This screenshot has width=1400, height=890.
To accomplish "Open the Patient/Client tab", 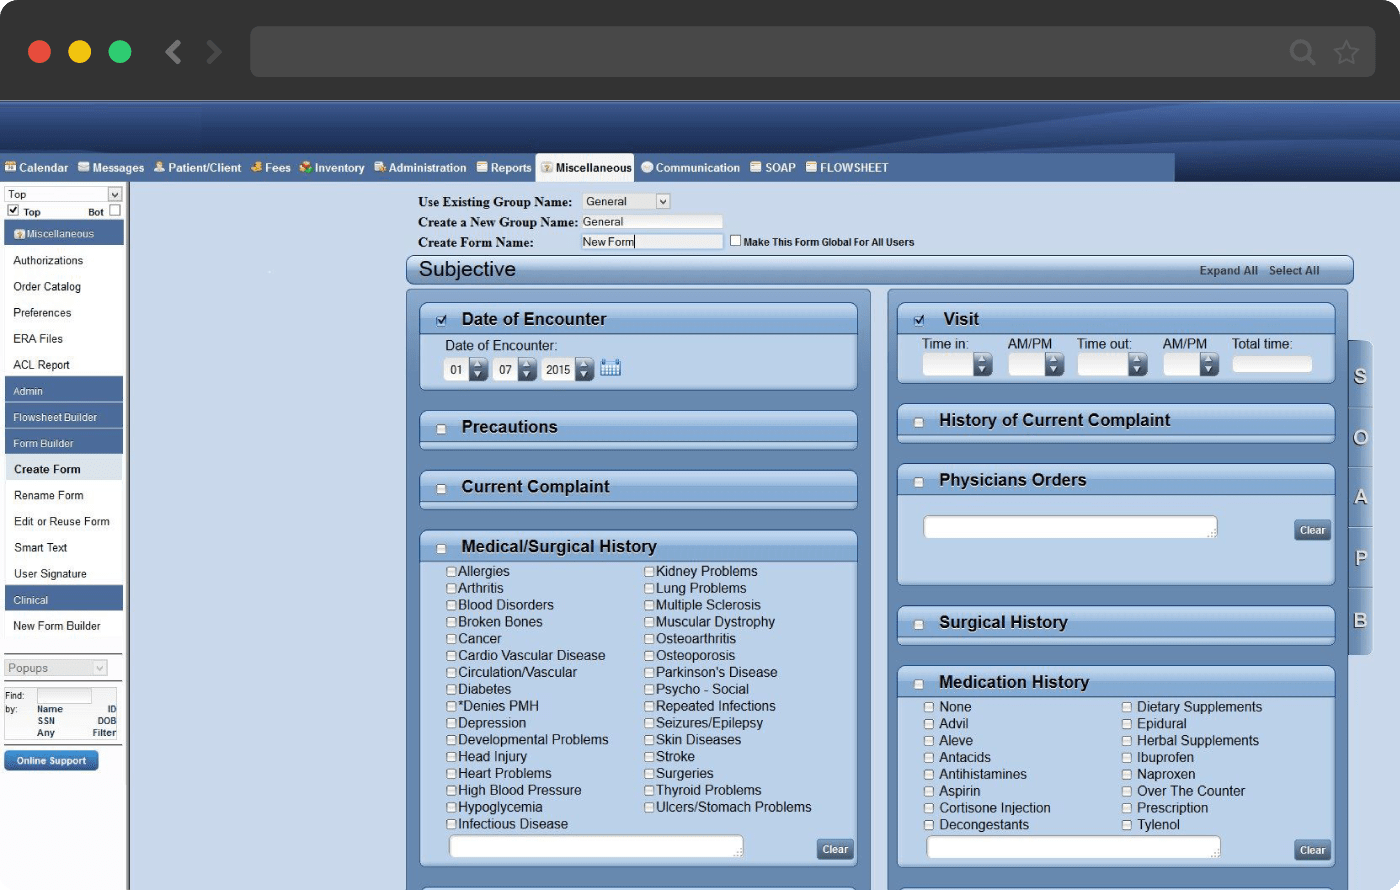I will point(197,167).
